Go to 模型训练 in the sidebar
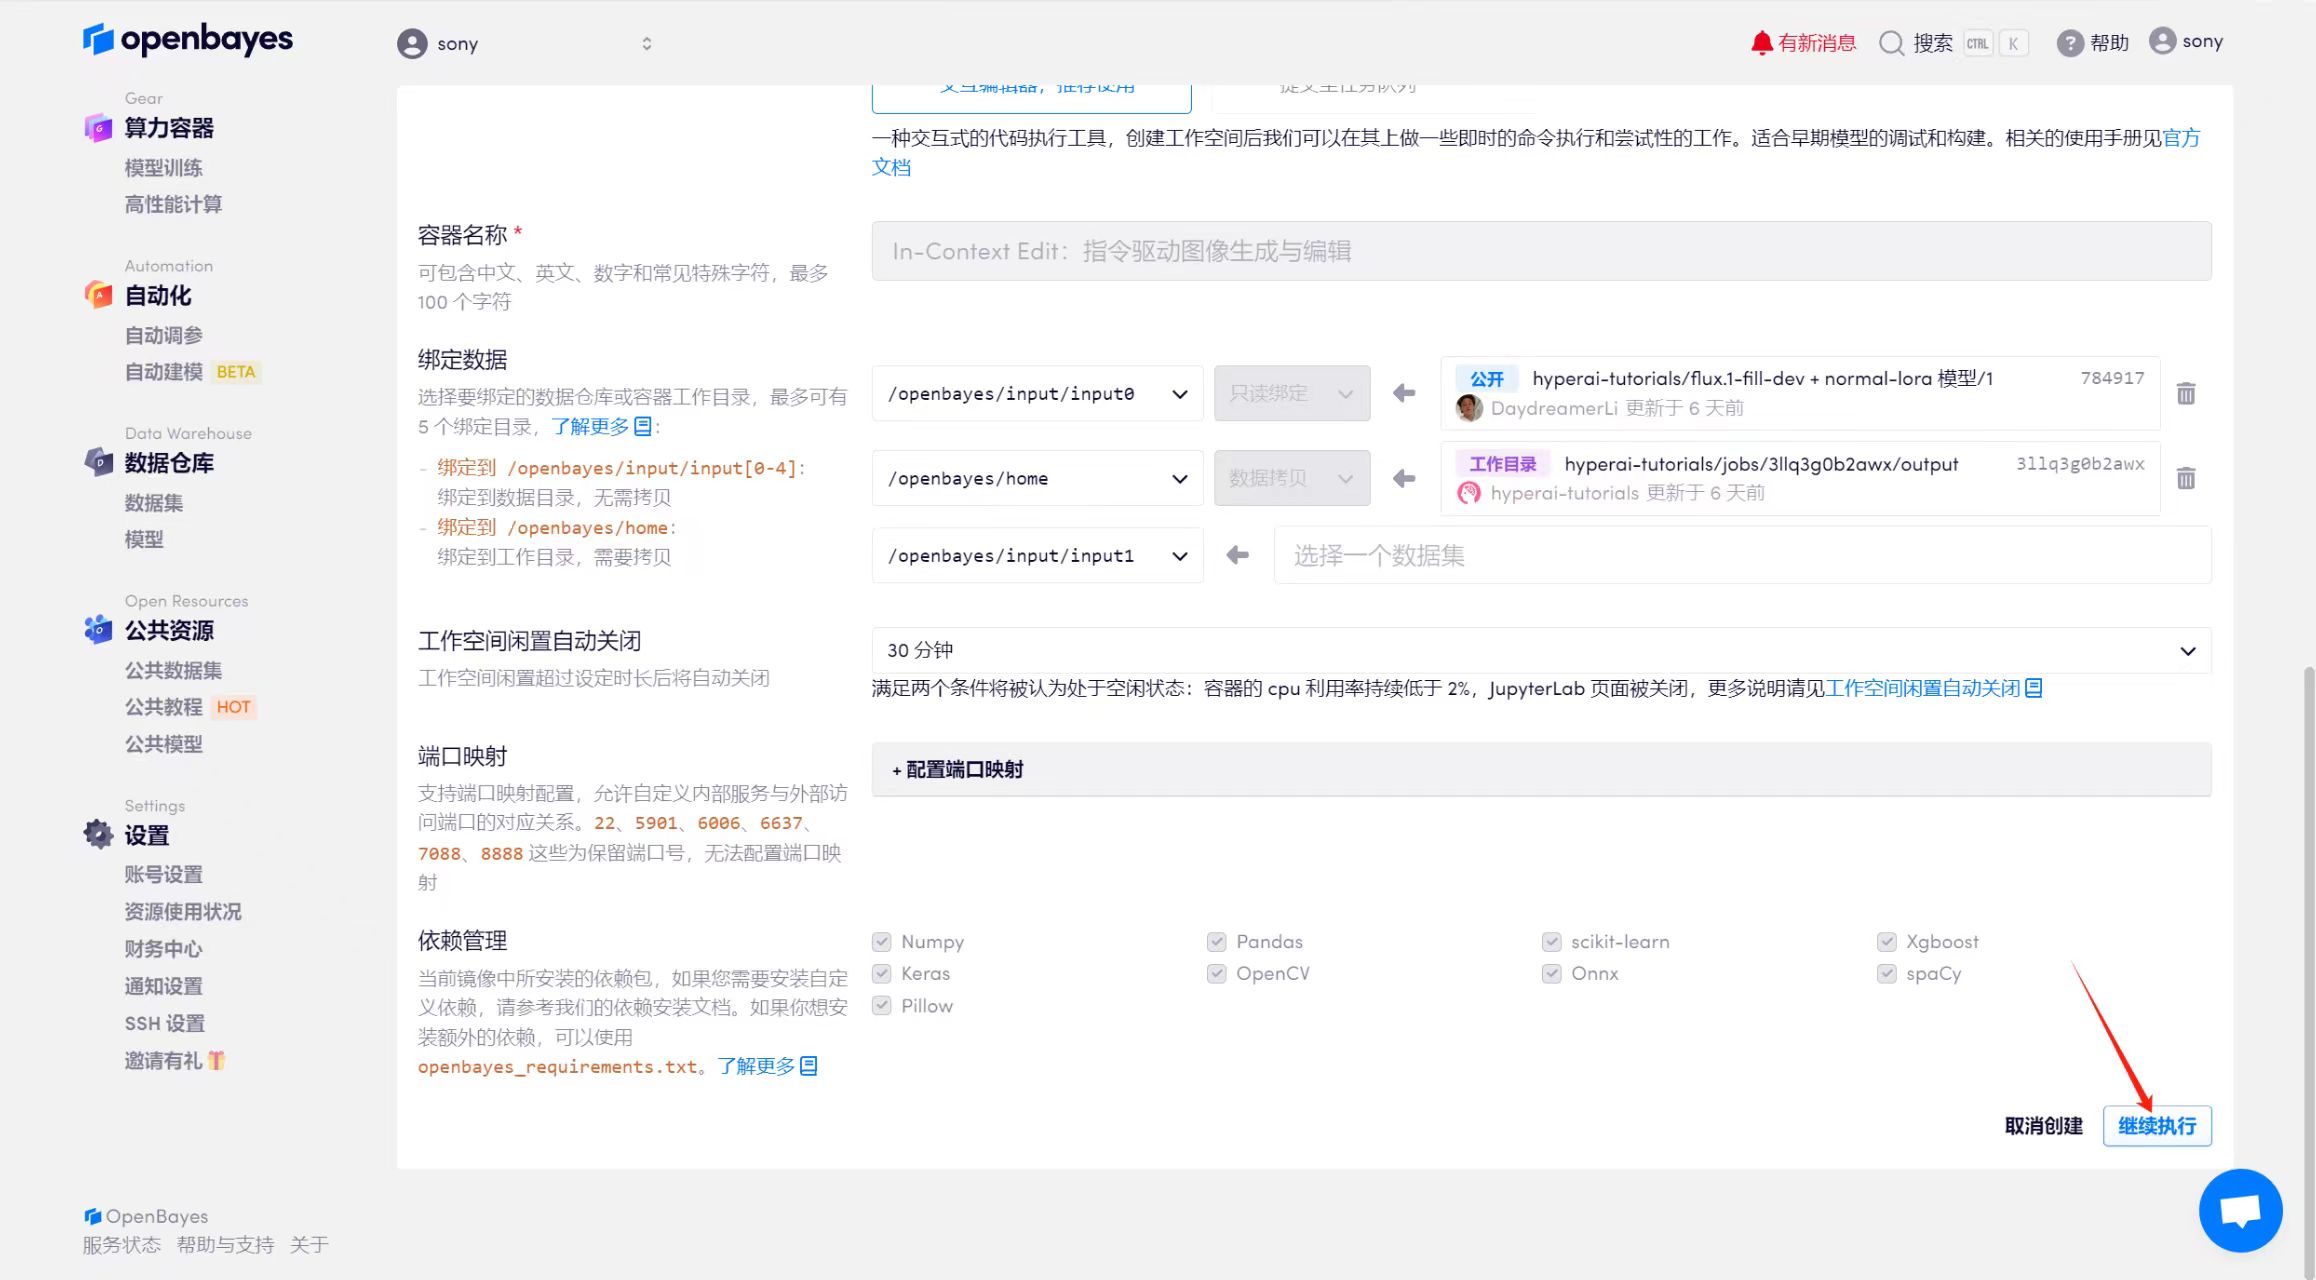The image size is (2316, 1280). point(163,168)
